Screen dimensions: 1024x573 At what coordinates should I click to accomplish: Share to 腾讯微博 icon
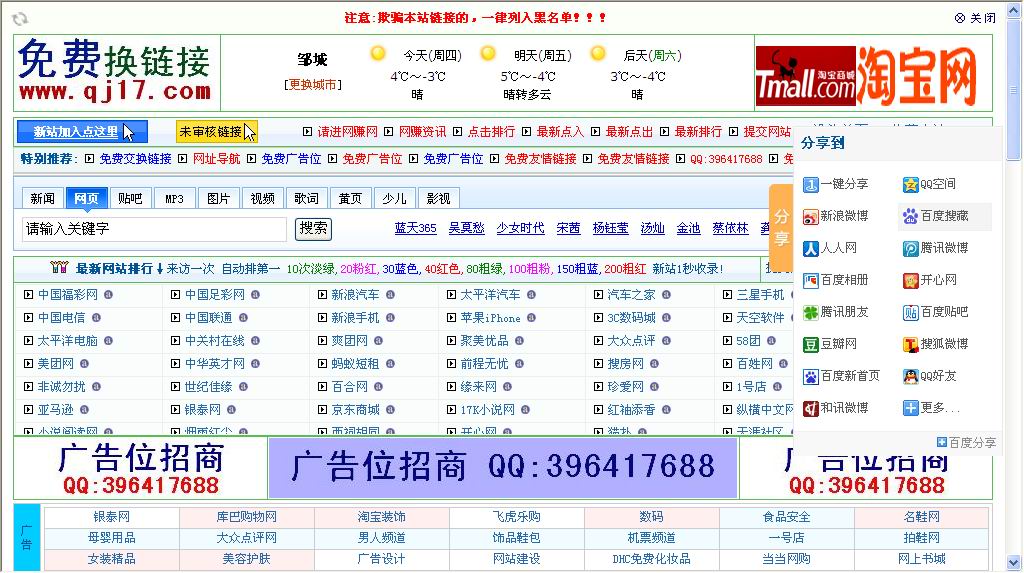point(910,249)
